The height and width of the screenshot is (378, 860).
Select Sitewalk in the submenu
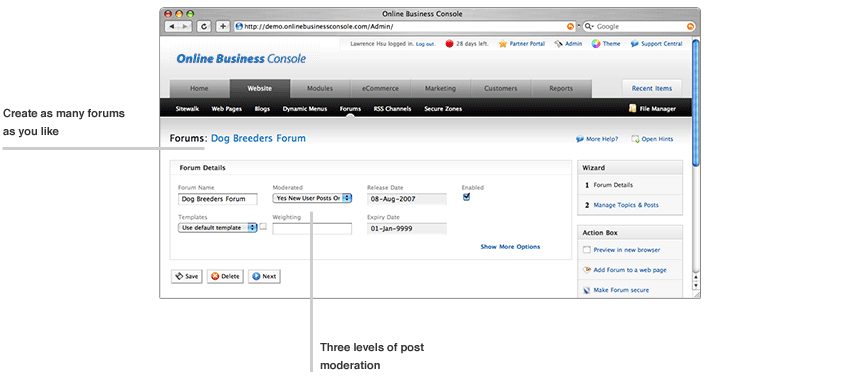point(187,109)
